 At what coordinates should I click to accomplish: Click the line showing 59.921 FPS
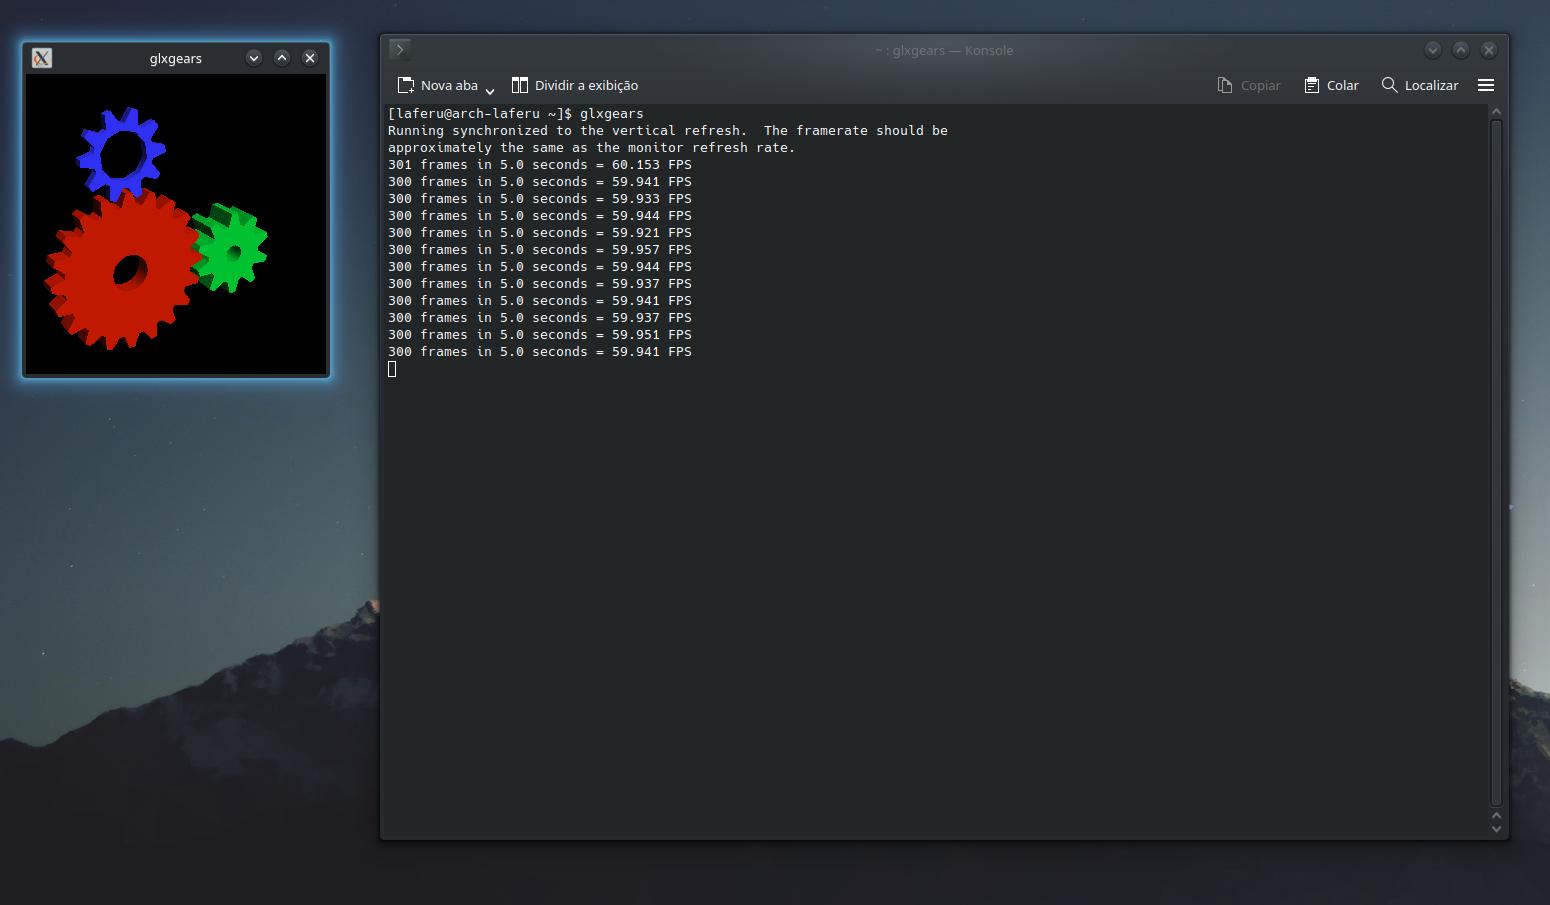[x=540, y=232]
